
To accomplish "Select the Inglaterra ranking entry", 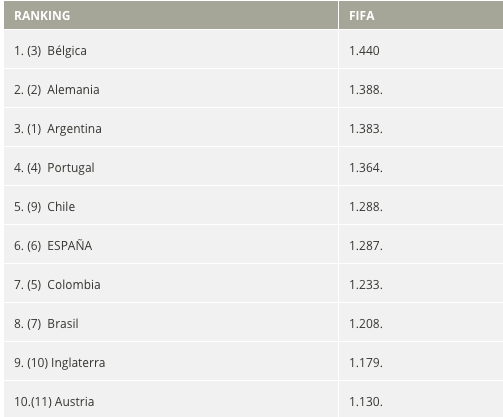I will coord(171,361).
